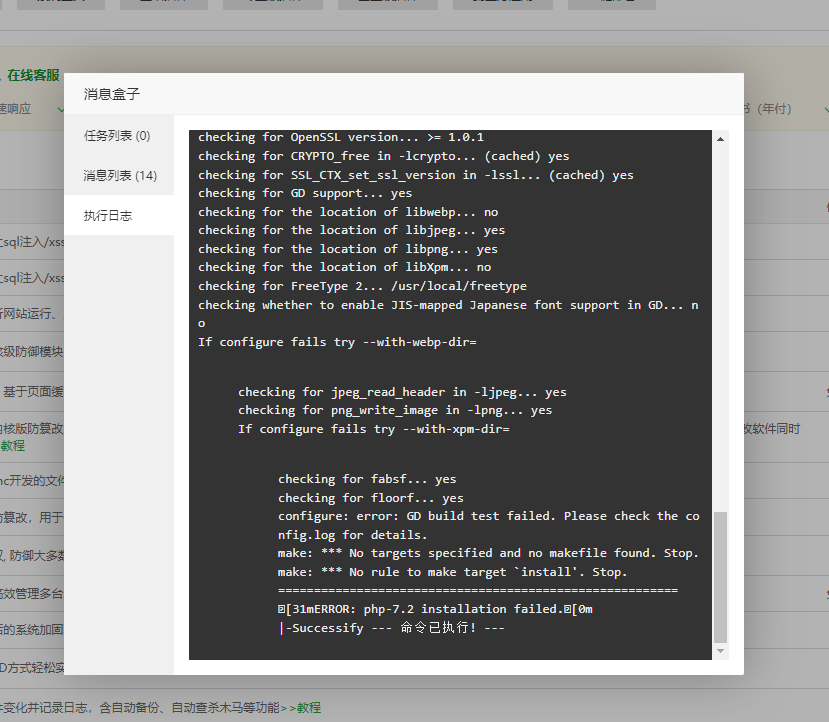Click 'location of libwebp... no' line
The height and width of the screenshot is (722, 829).
pyautogui.click(x=348, y=212)
